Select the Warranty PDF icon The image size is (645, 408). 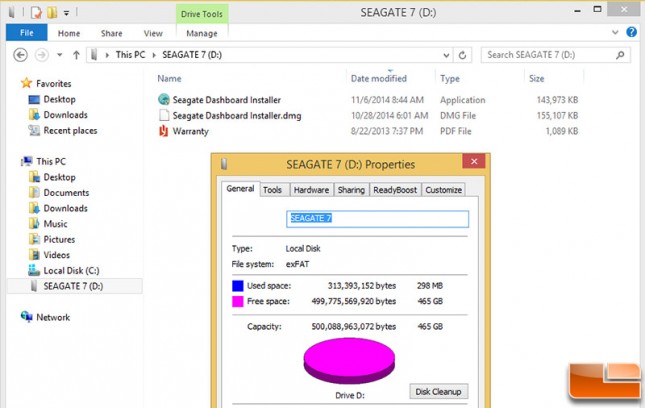coord(163,131)
